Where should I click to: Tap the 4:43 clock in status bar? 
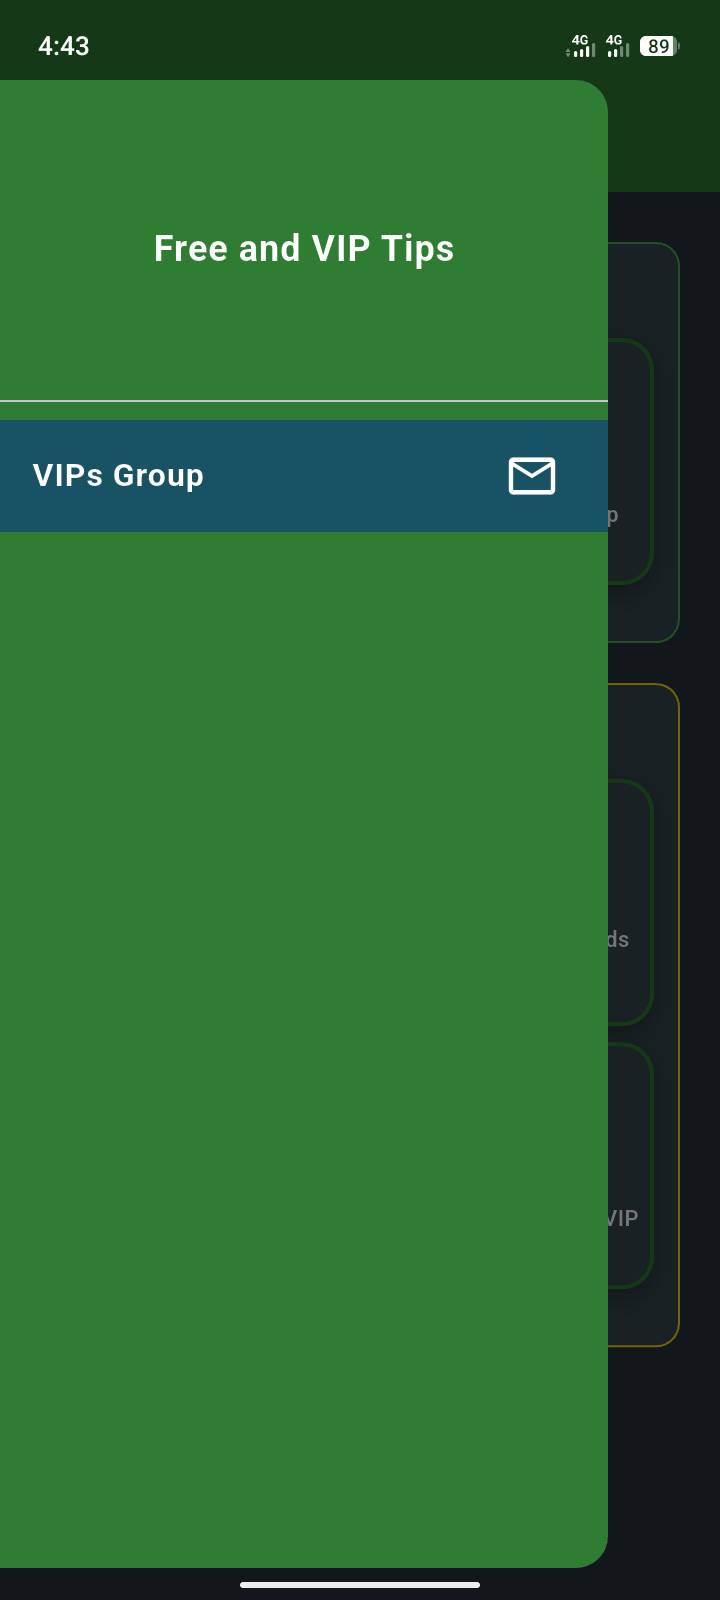(64, 46)
